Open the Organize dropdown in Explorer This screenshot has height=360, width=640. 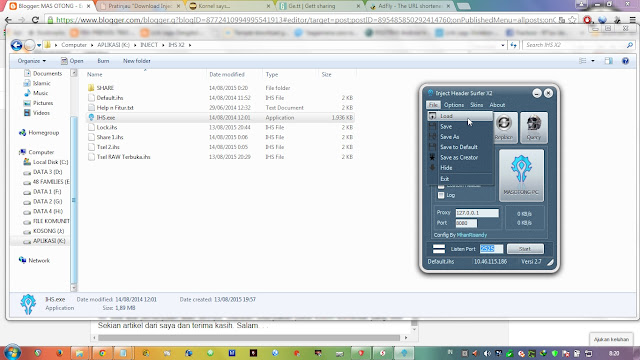click(x=31, y=61)
